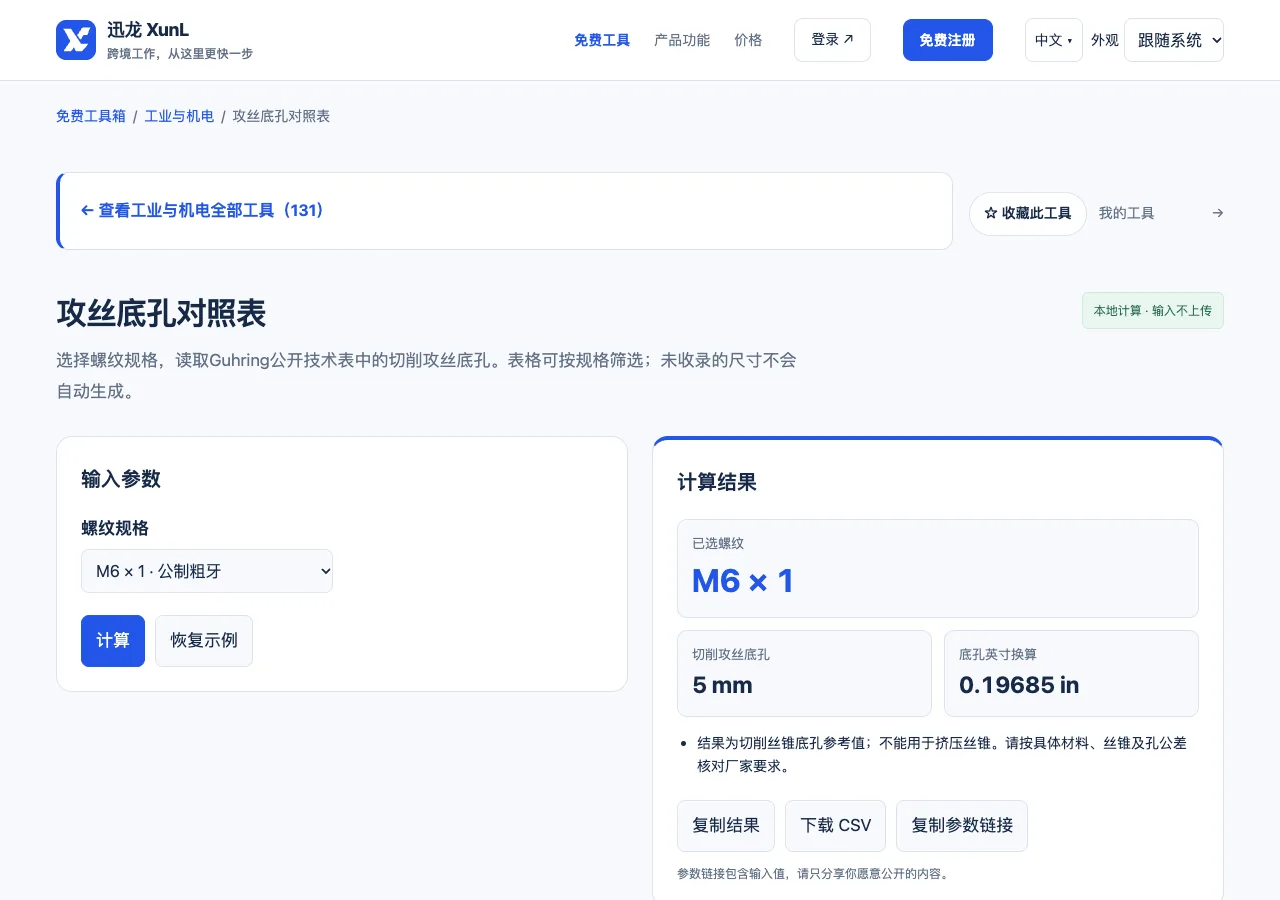The image size is (1280, 900).
Task: Click the 0.19685 in conversion value
Action: pos(1019,685)
